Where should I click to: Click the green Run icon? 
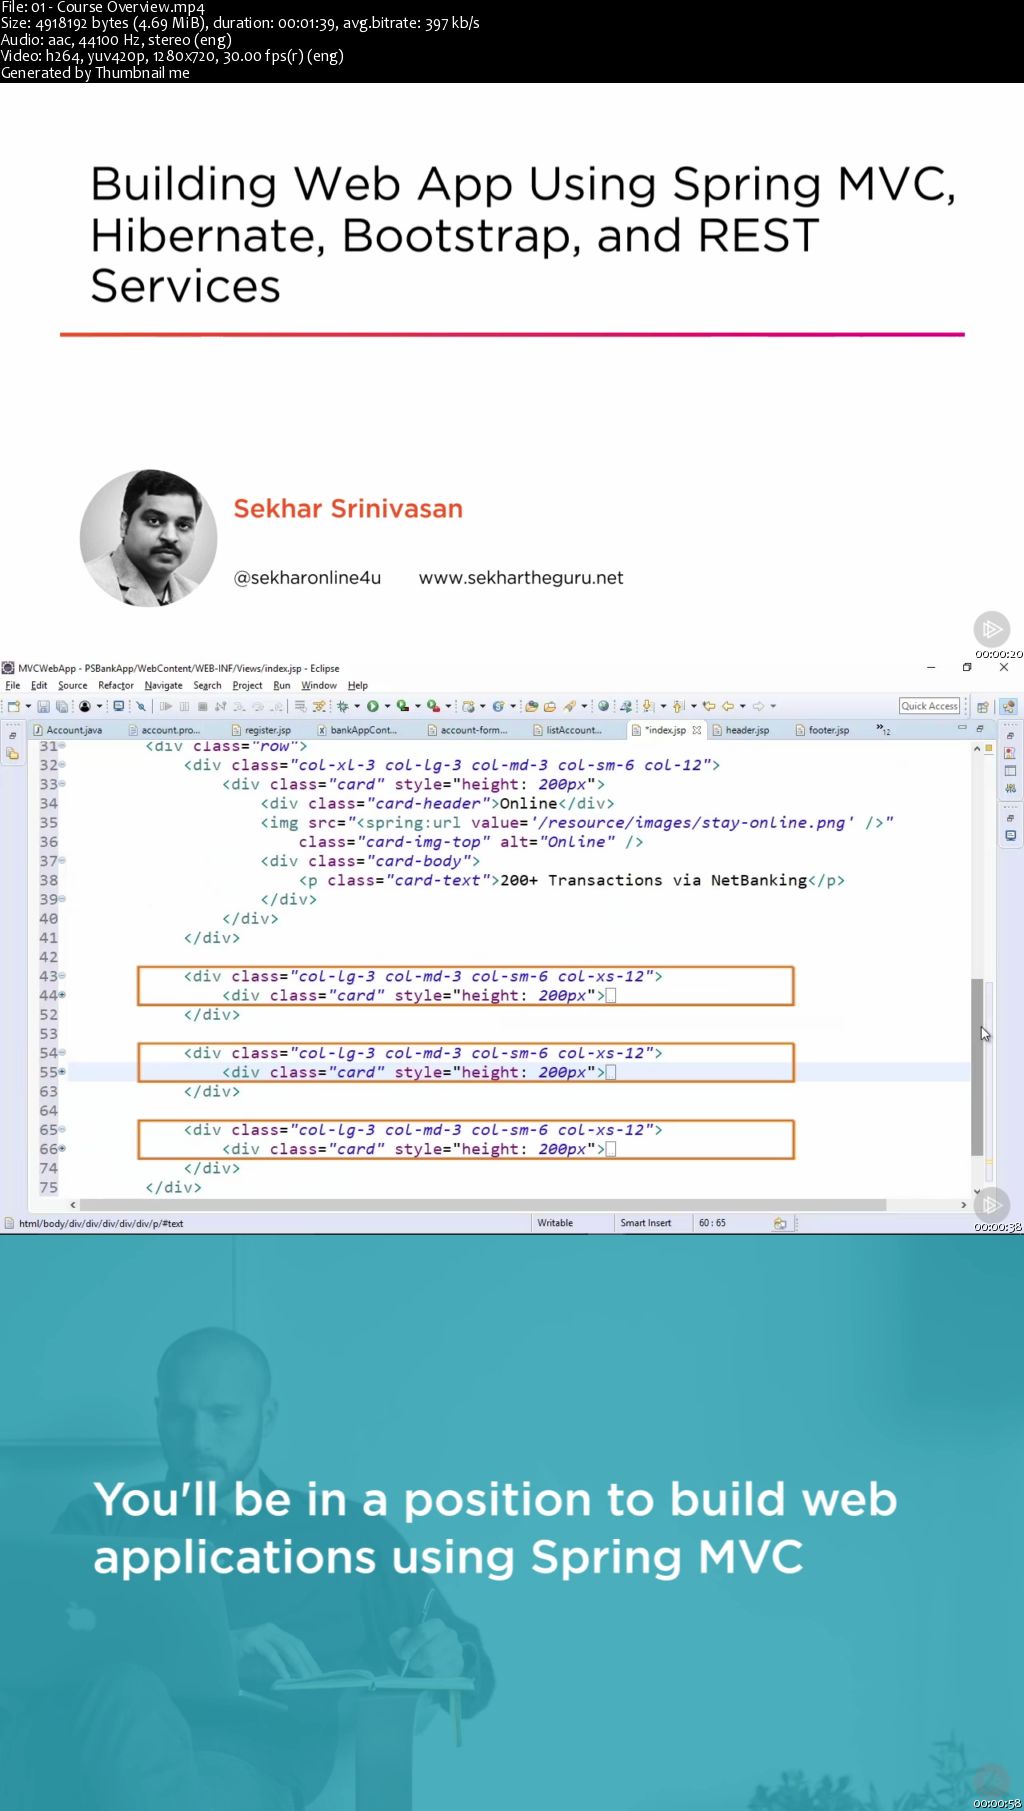pos(372,706)
